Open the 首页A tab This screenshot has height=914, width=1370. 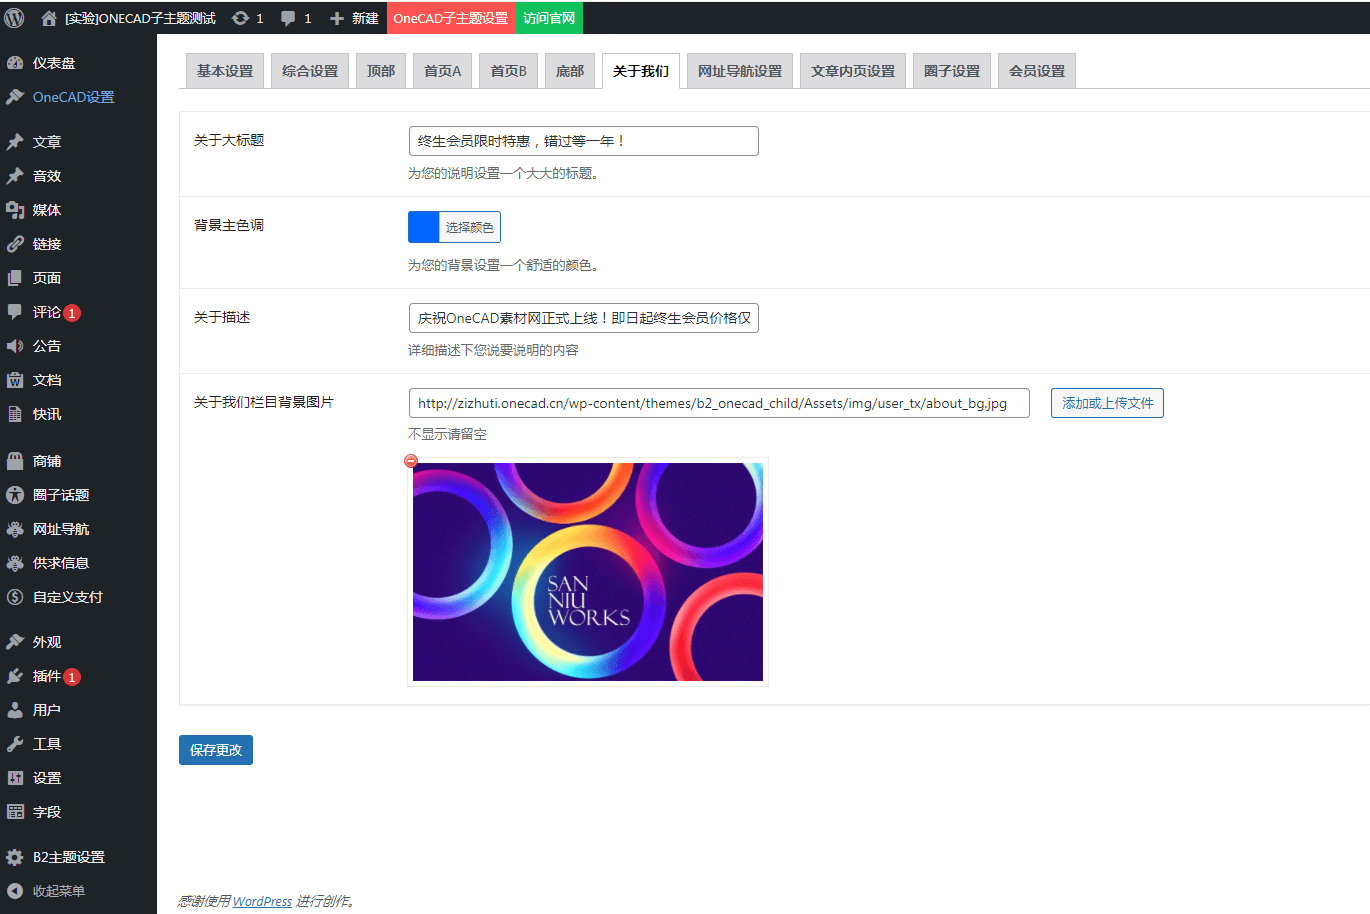coord(443,71)
